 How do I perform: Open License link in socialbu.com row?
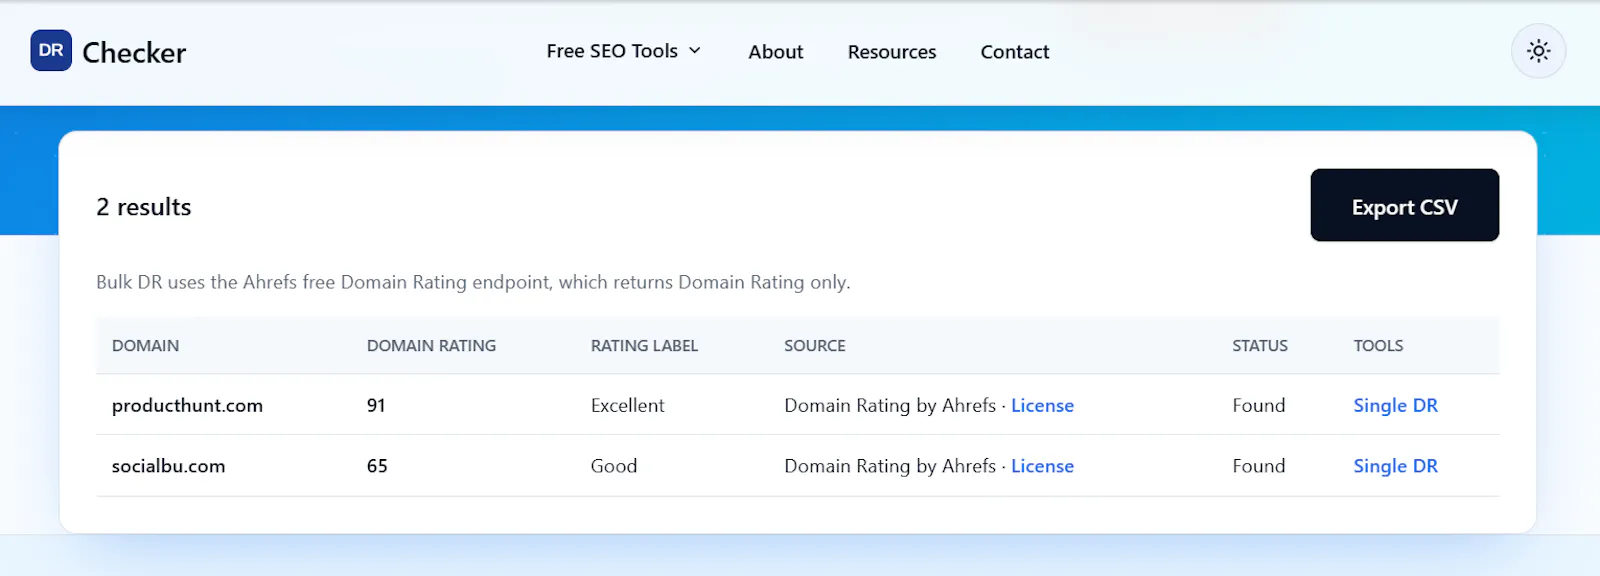click(x=1042, y=466)
